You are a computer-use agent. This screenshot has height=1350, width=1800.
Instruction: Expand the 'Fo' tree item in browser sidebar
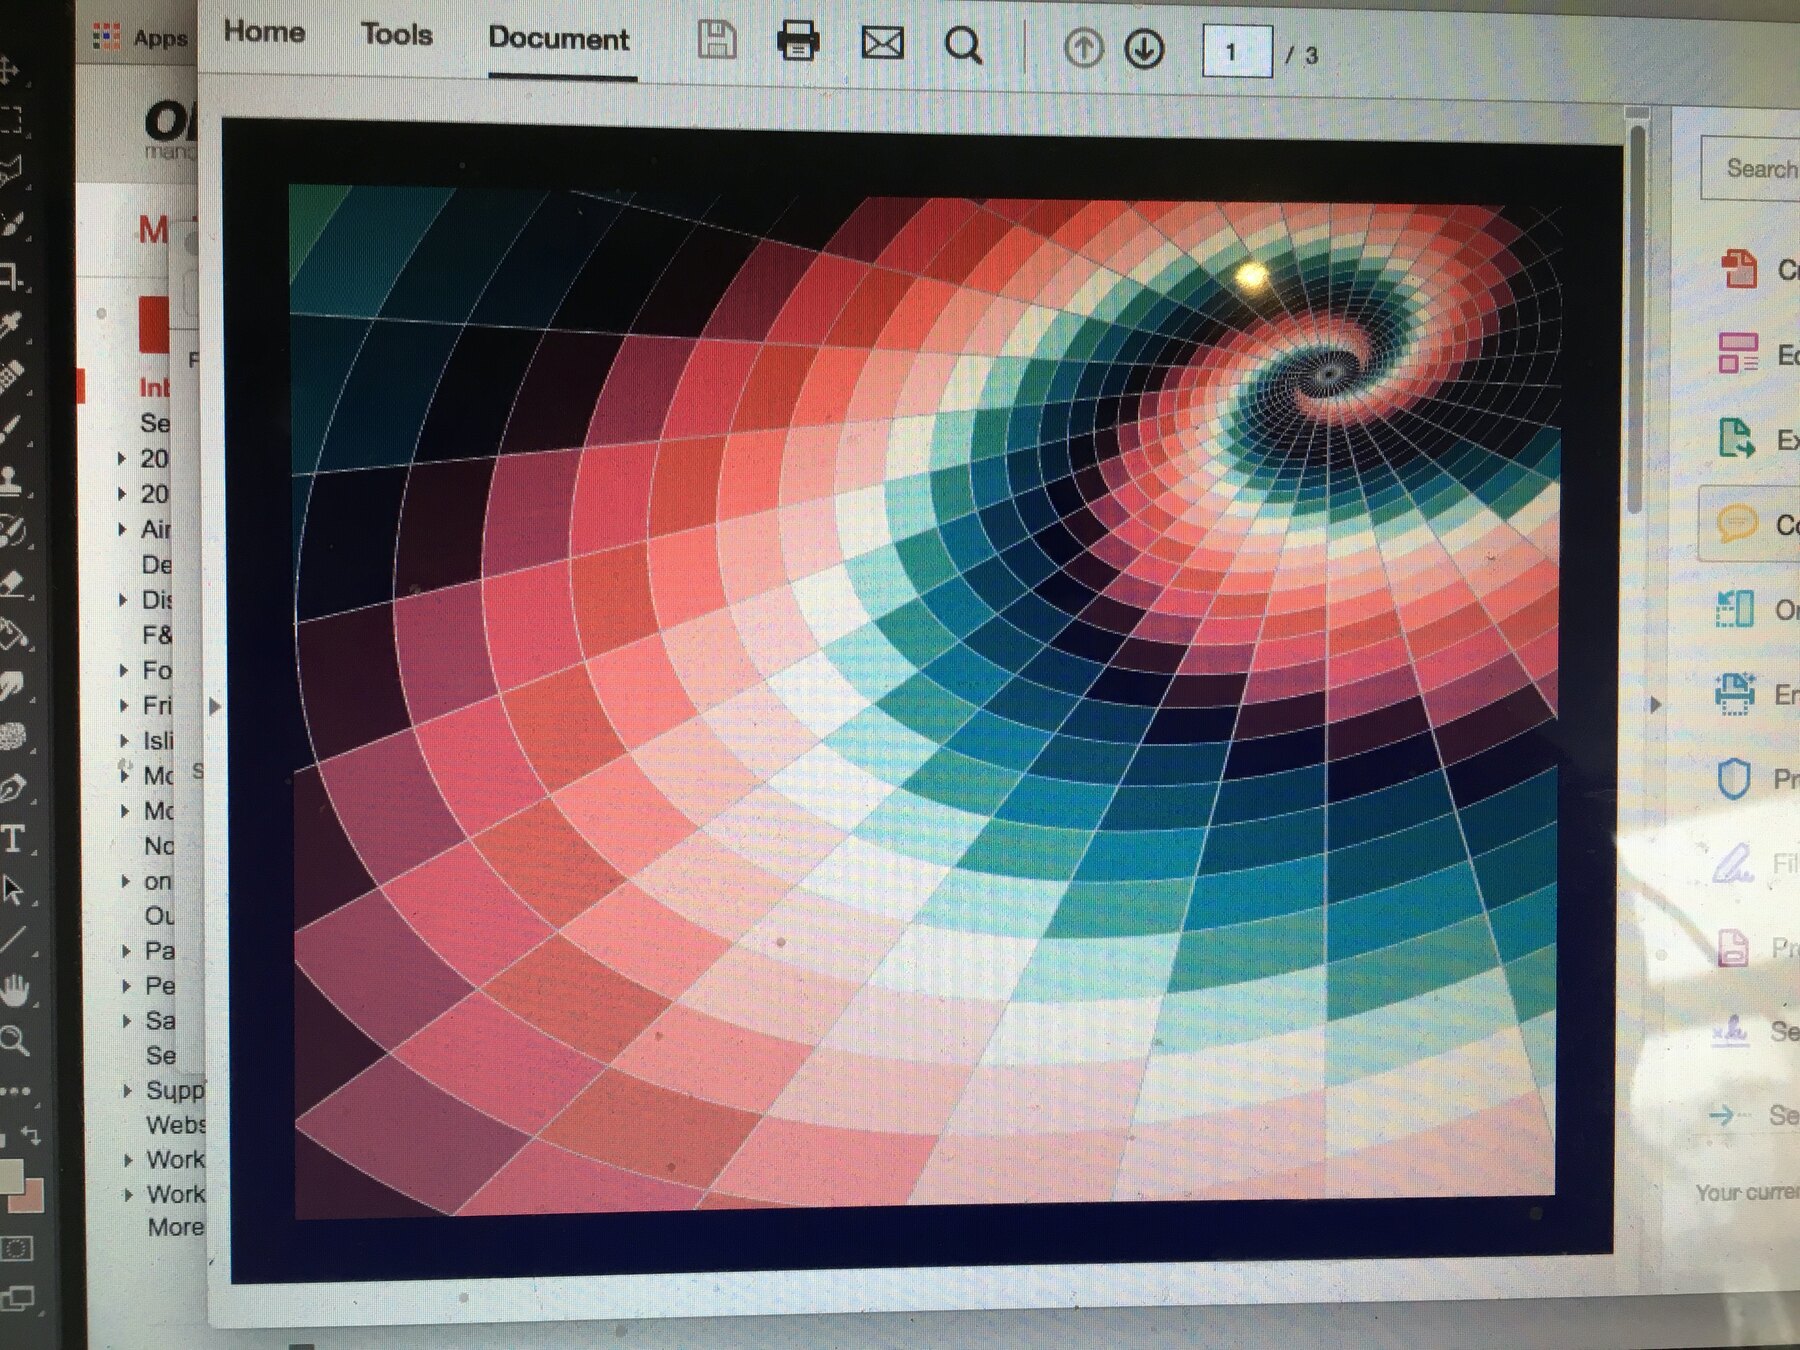pos(124,670)
